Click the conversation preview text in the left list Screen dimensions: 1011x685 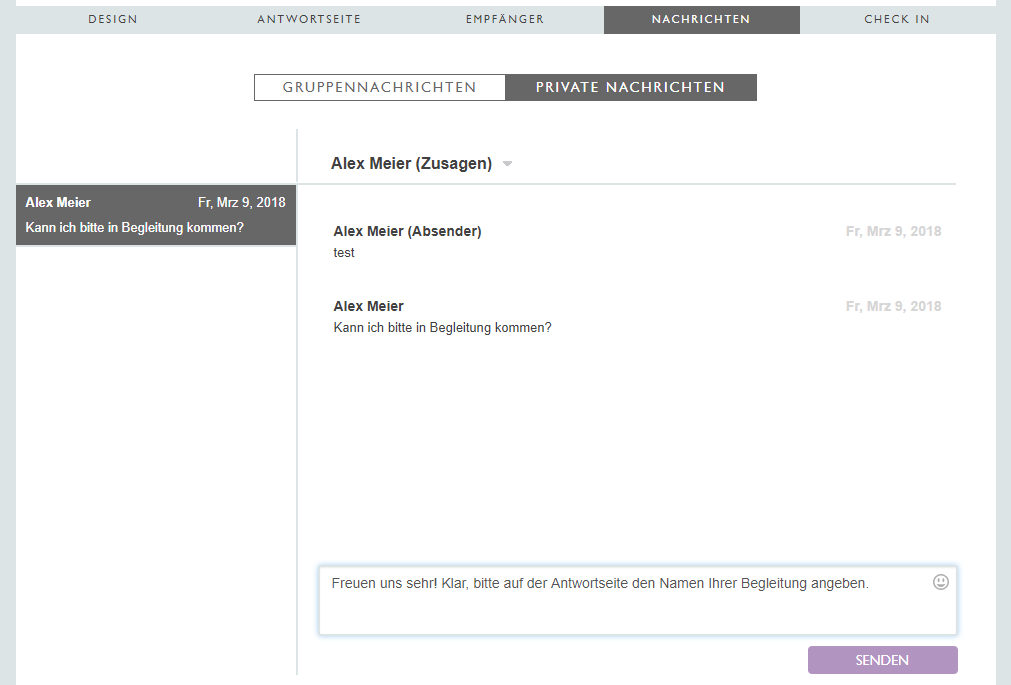point(134,227)
